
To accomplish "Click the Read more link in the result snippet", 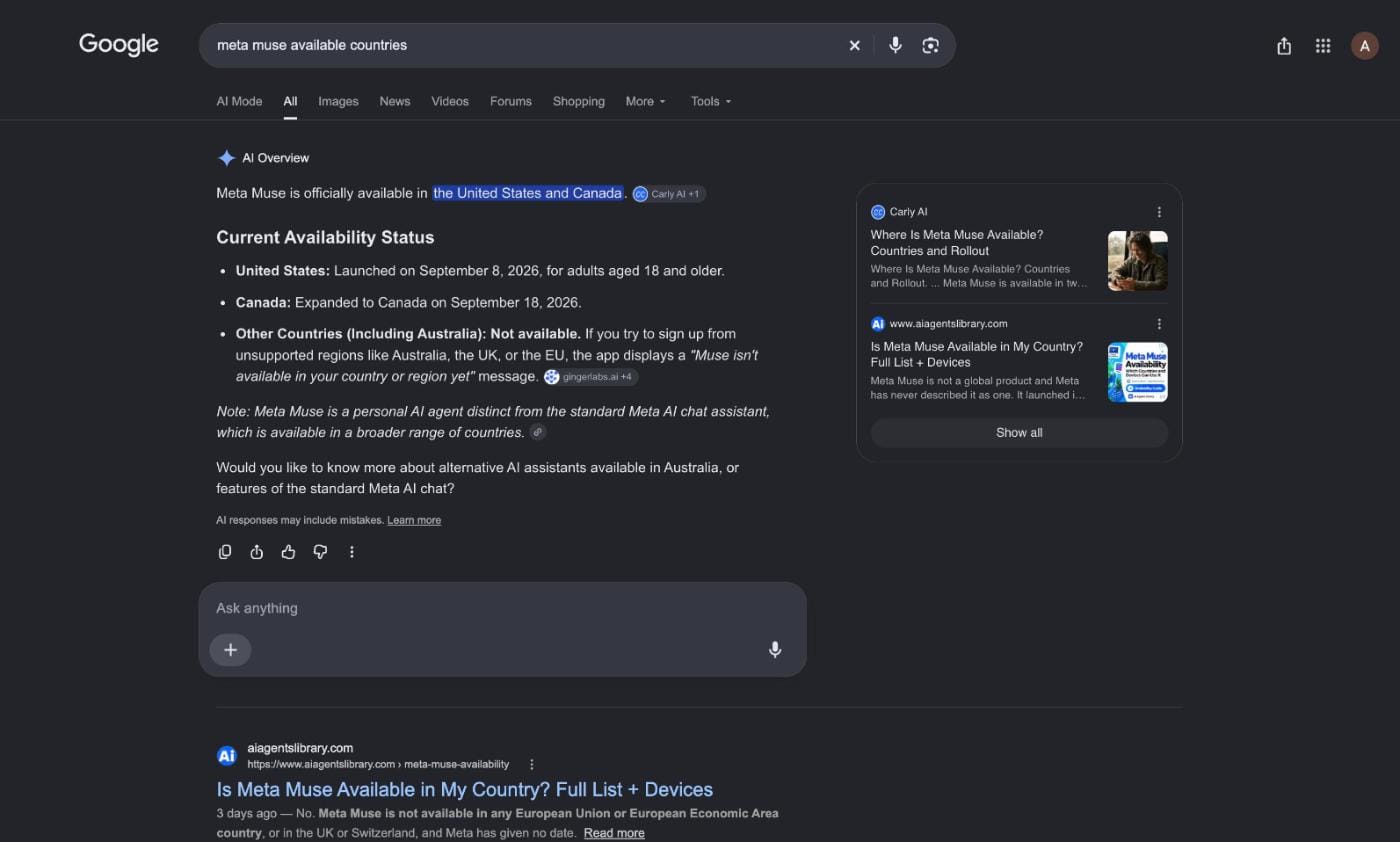I will tap(614, 833).
